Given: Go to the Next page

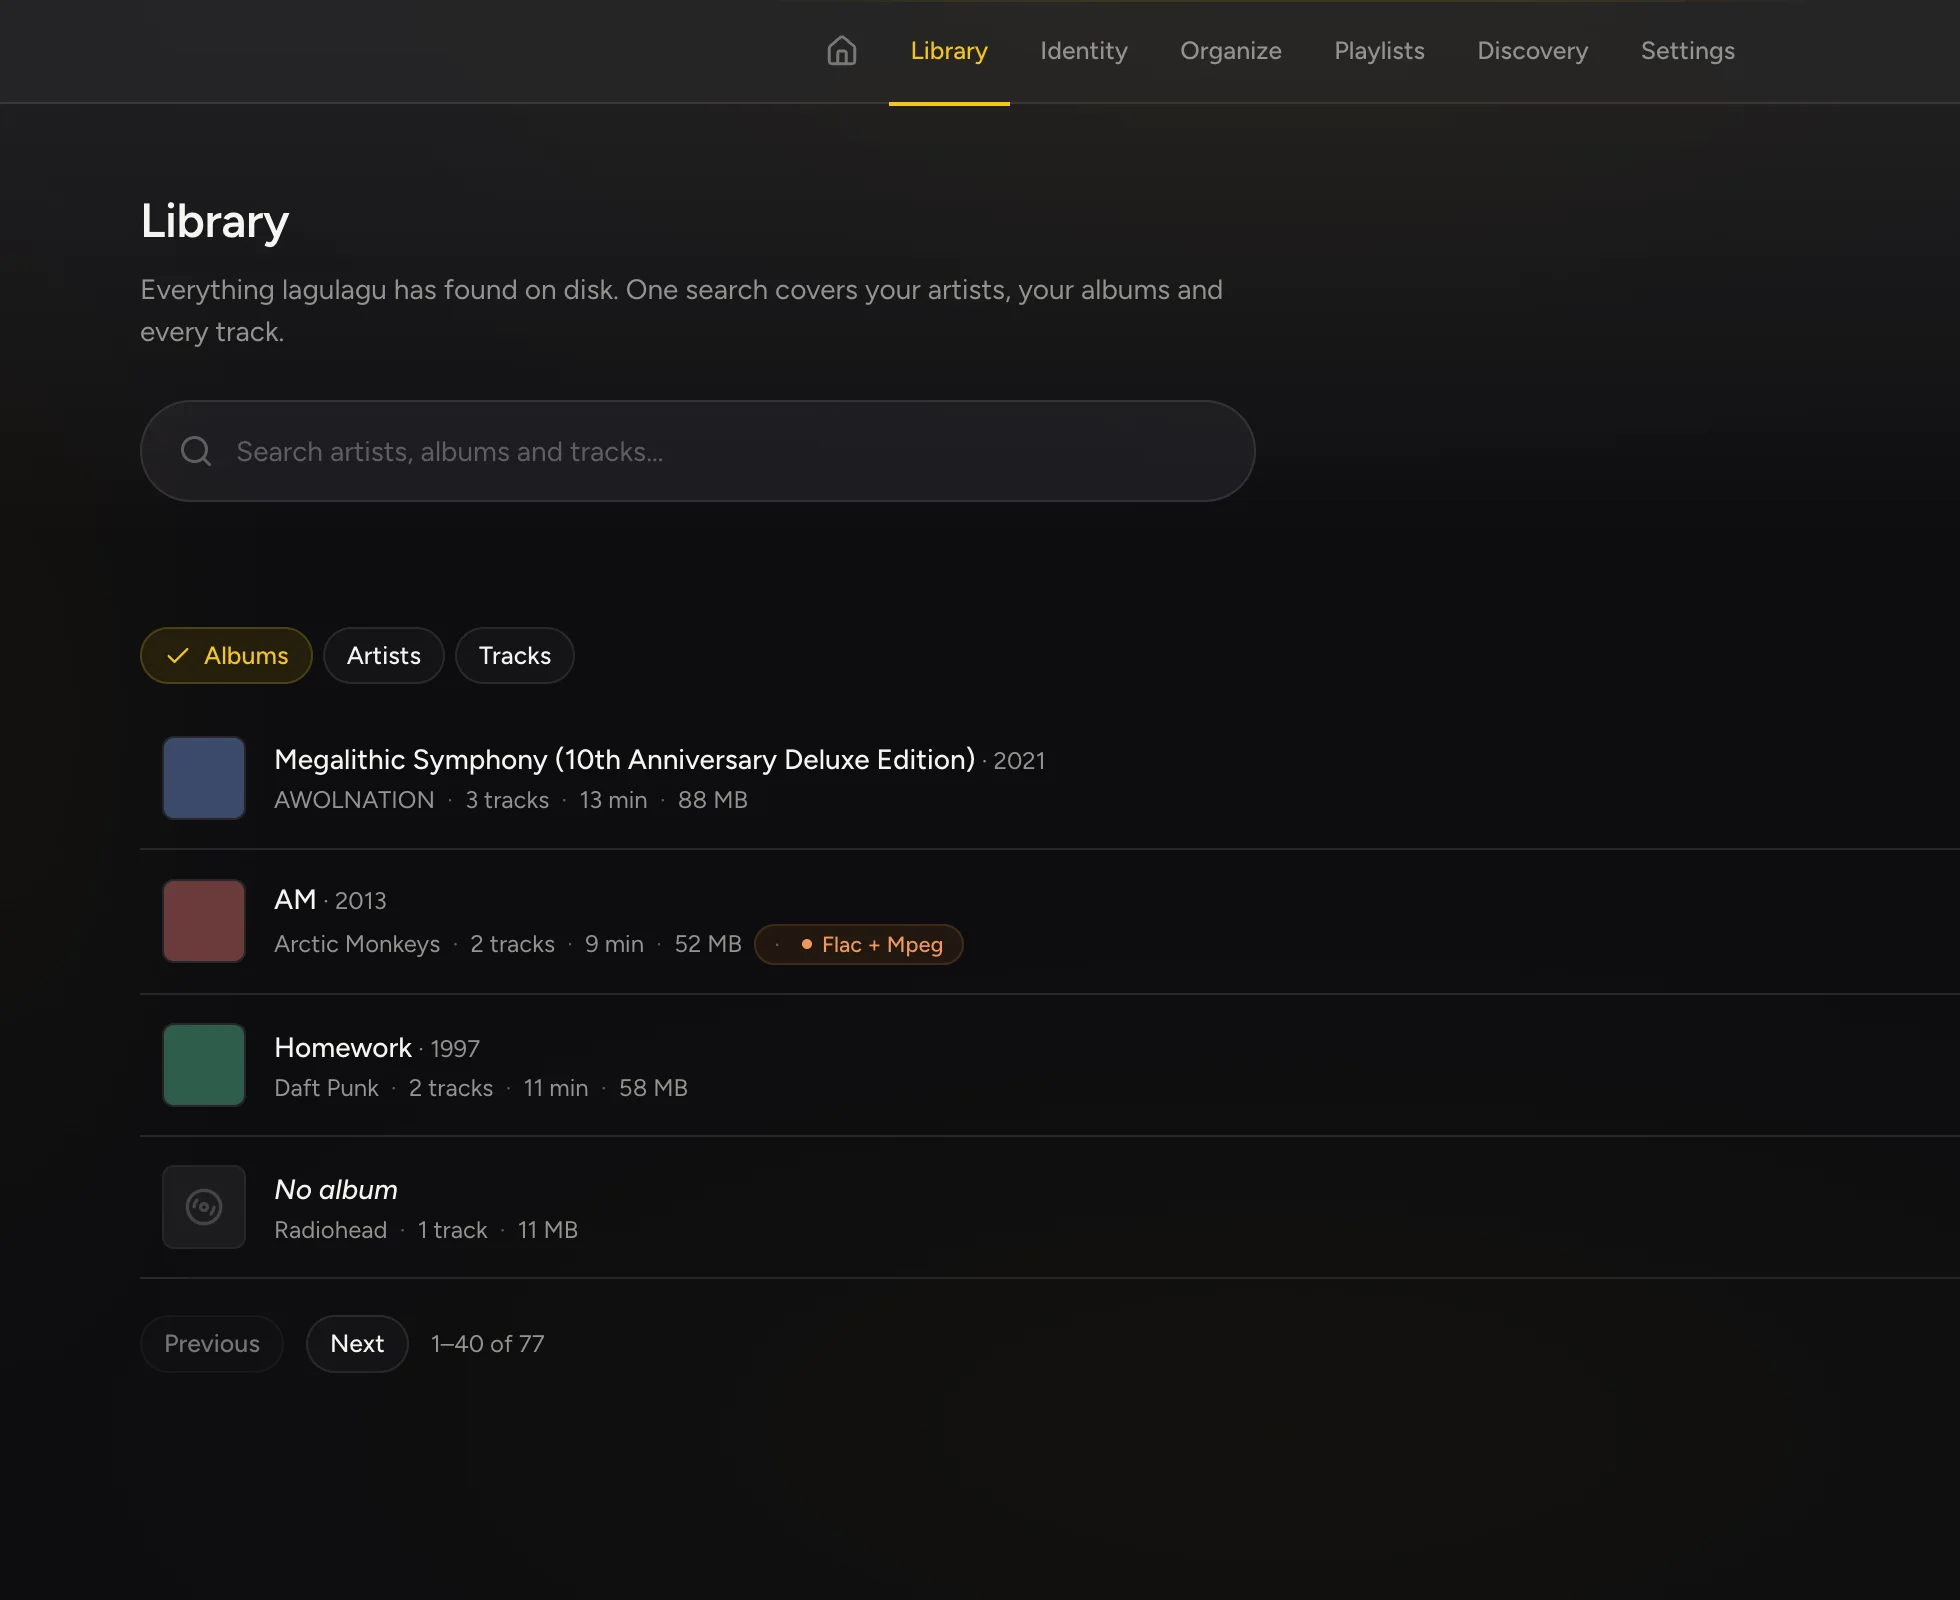Looking at the screenshot, I should [357, 1344].
